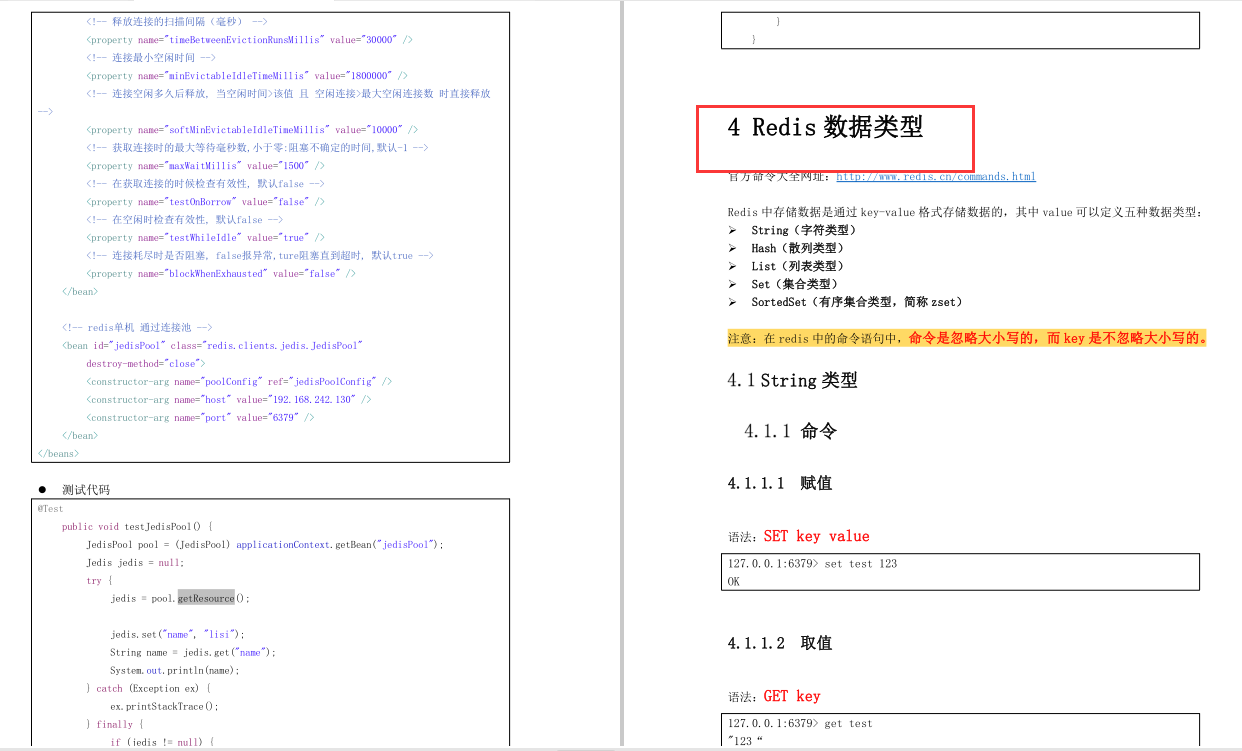The image size is (1242, 751).
Task: Click the highlighted "getResource" word
Action: [x=206, y=598]
